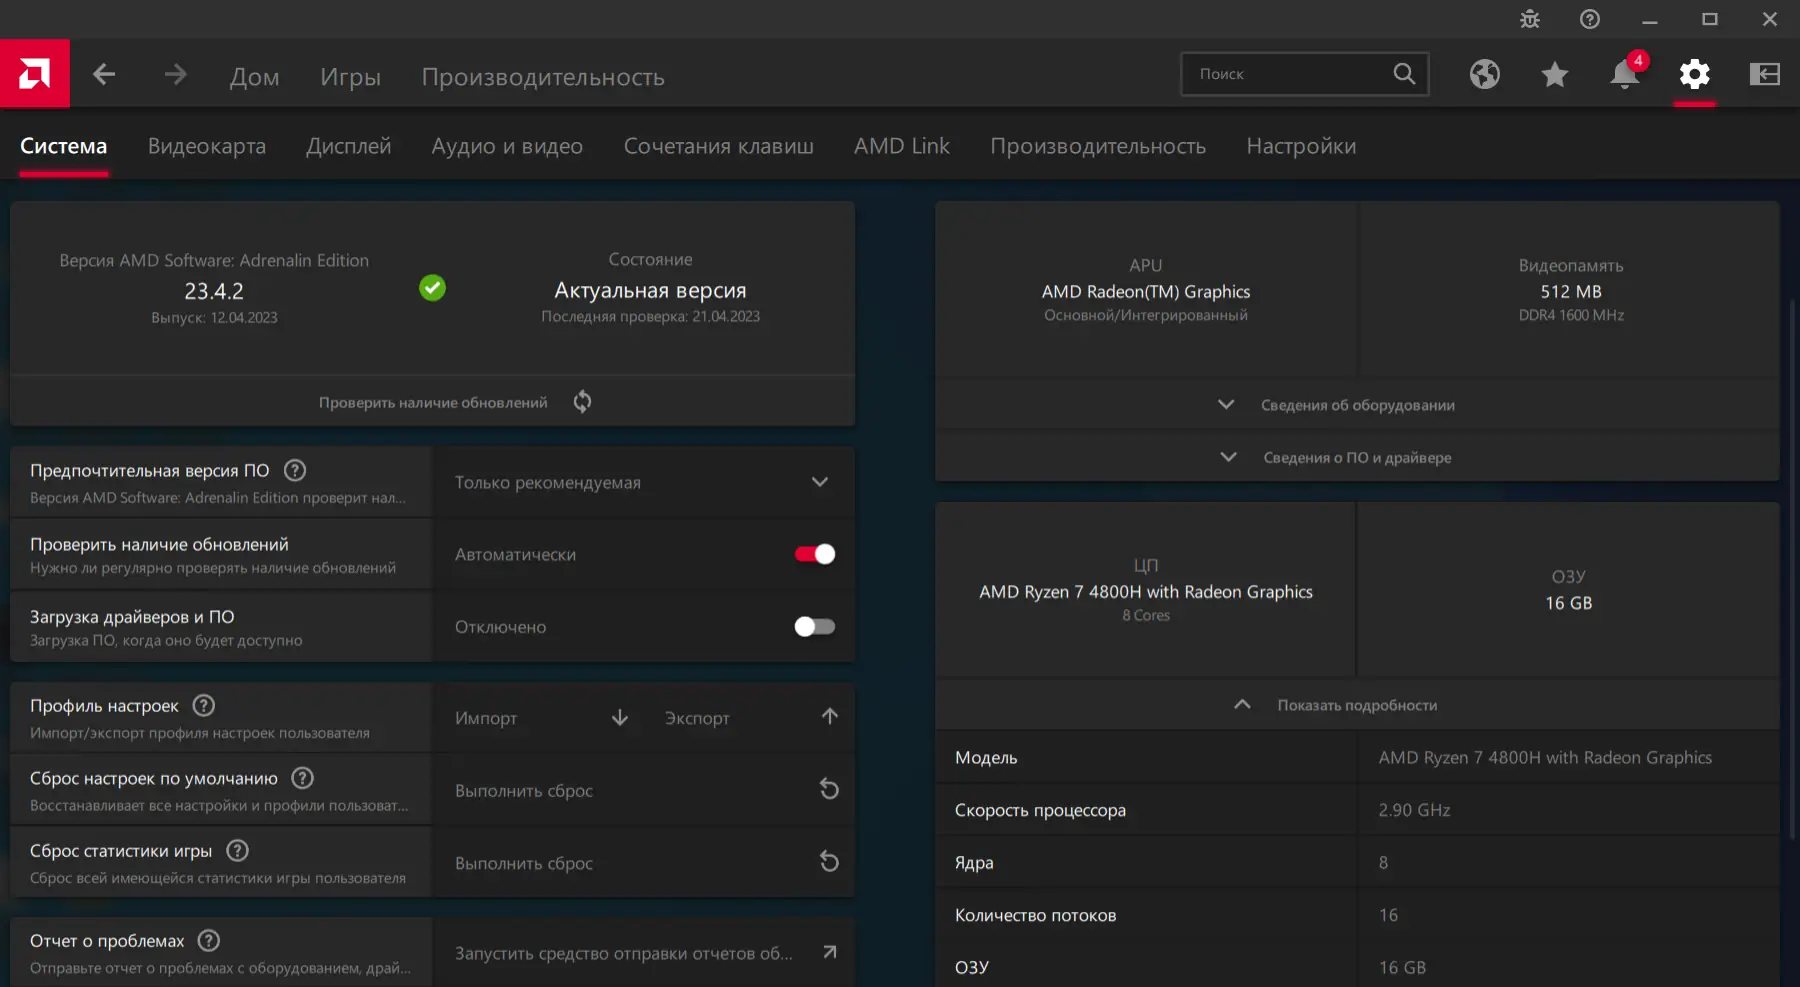The width and height of the screenshot is (1800, 987).
Task: Click the search magnifier icon
Action: point(1404,73)
